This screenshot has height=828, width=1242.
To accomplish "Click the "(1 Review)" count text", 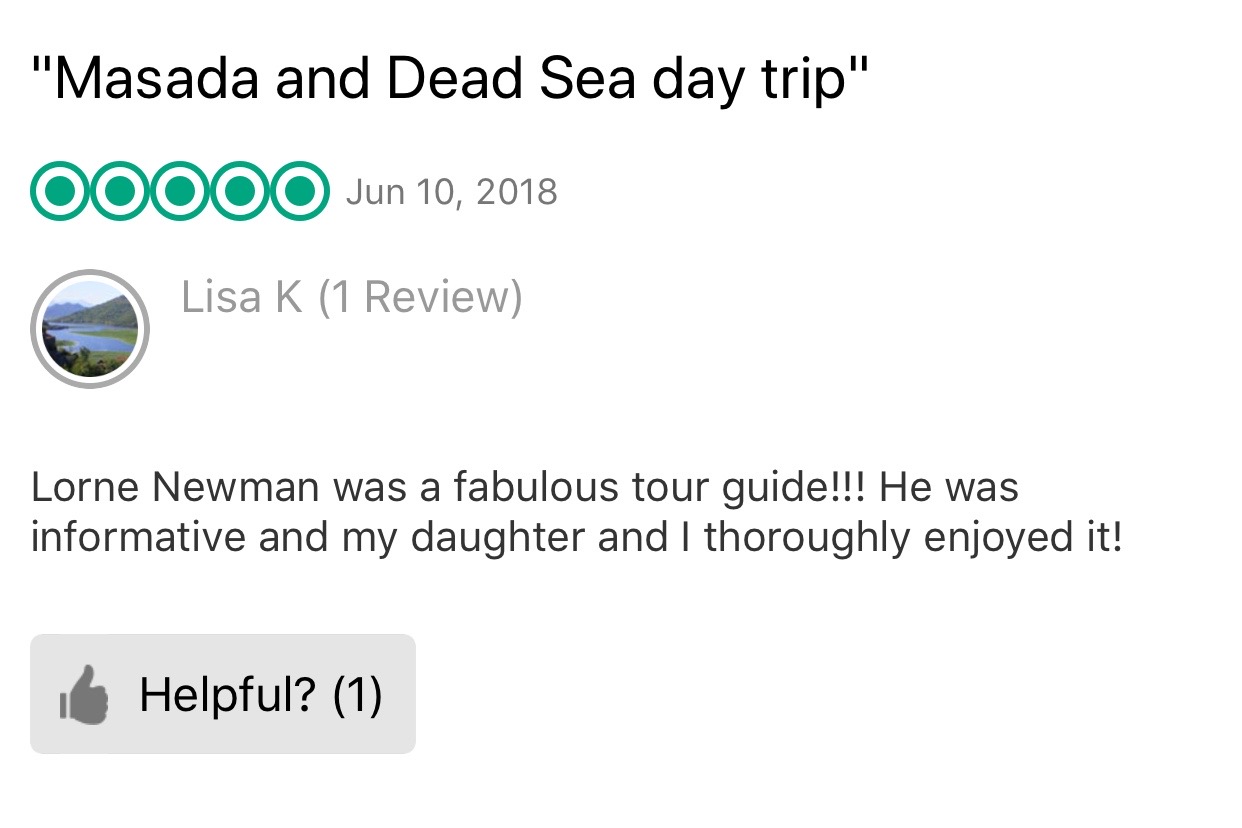I will click(420, 298).
